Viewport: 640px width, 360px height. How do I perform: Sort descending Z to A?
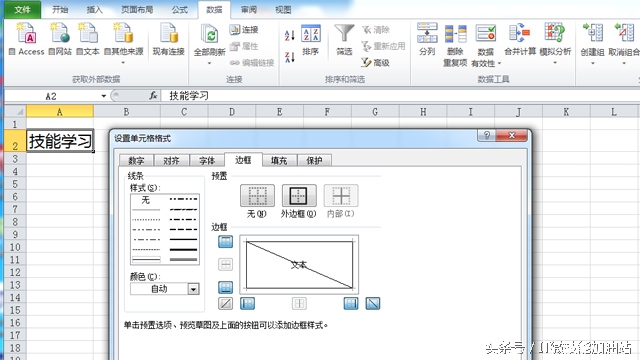click(x=289, y=57)
